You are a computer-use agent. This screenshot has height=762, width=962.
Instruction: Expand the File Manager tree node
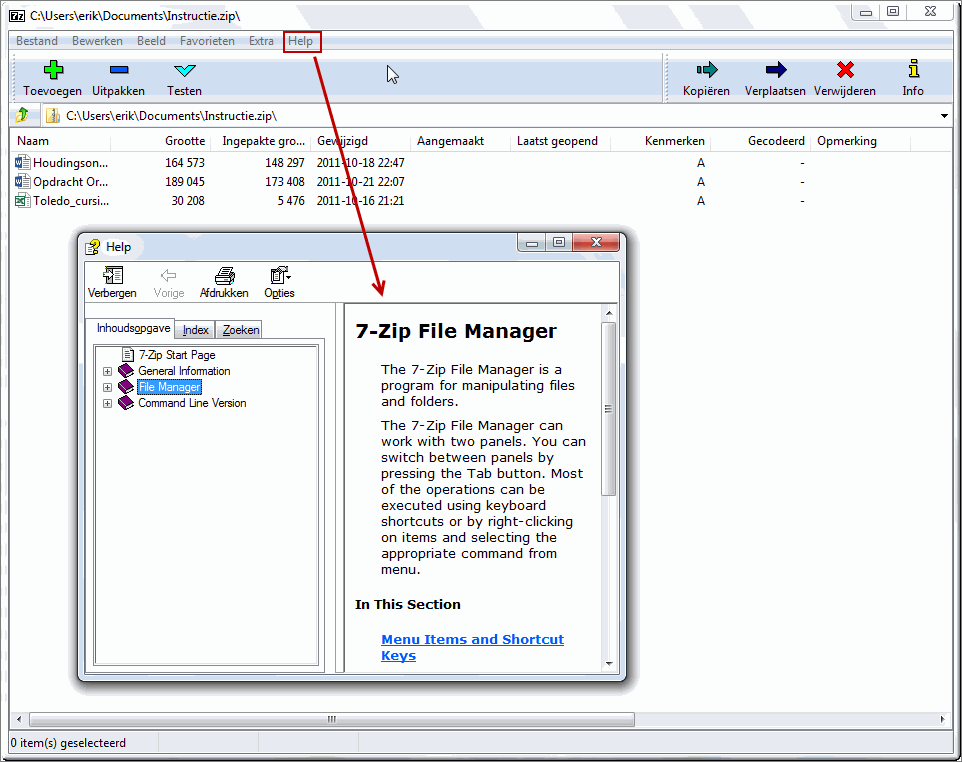107,387
